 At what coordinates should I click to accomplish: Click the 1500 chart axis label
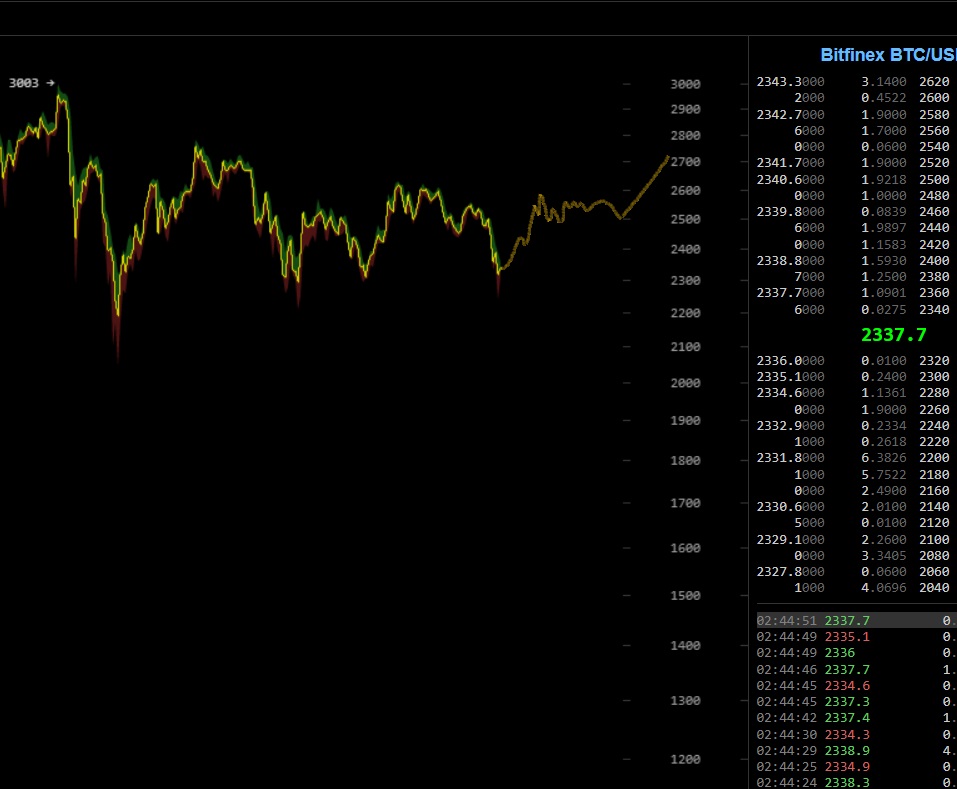685,596
